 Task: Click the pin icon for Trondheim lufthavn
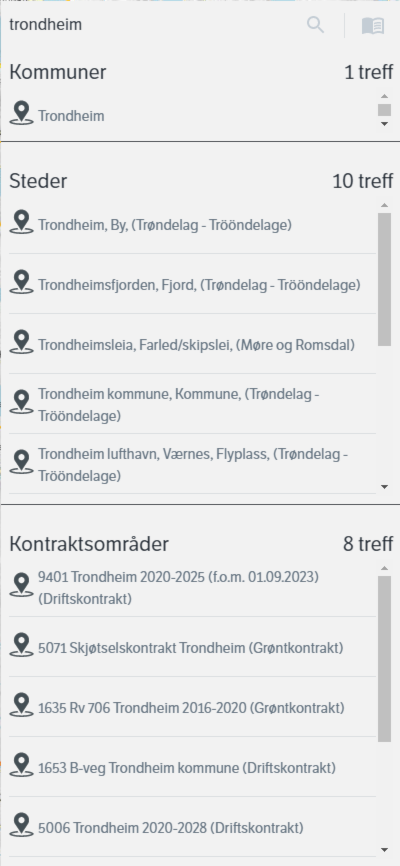(x=22, y=462)
